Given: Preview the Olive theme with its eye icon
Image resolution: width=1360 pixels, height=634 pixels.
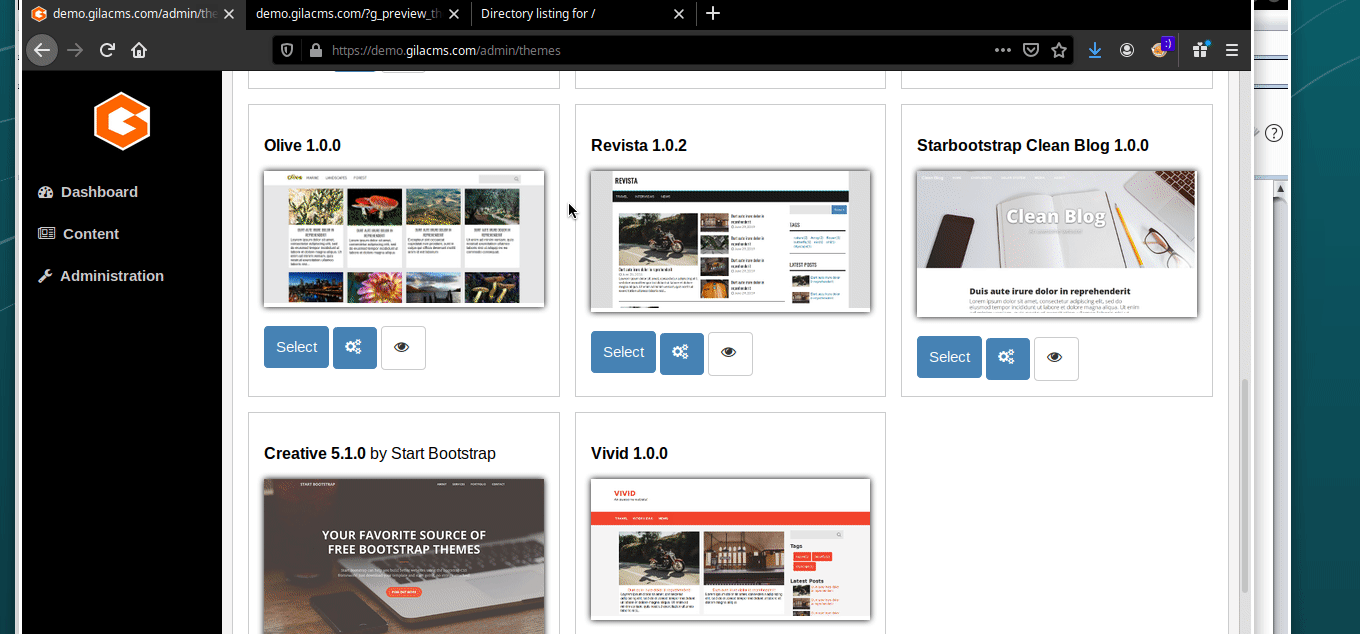Looking at the screenshot, I should point(403,347).
